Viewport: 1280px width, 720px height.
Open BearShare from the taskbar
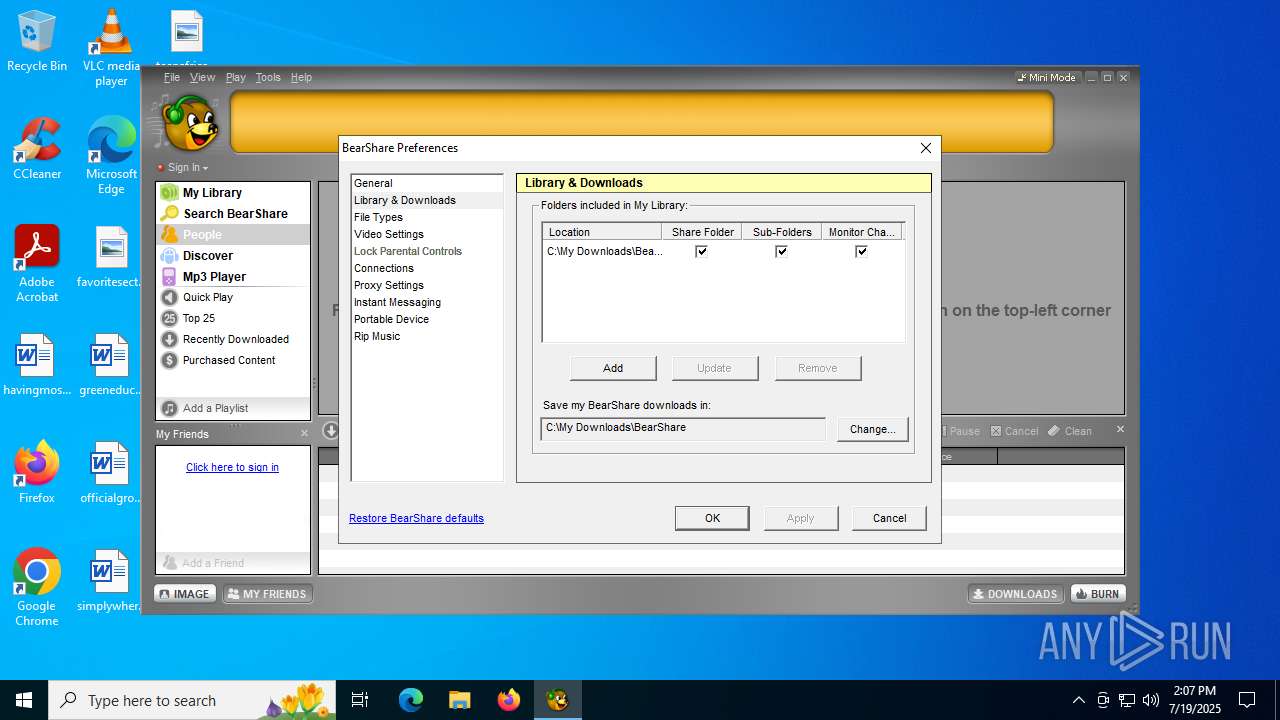click(557, 700)
